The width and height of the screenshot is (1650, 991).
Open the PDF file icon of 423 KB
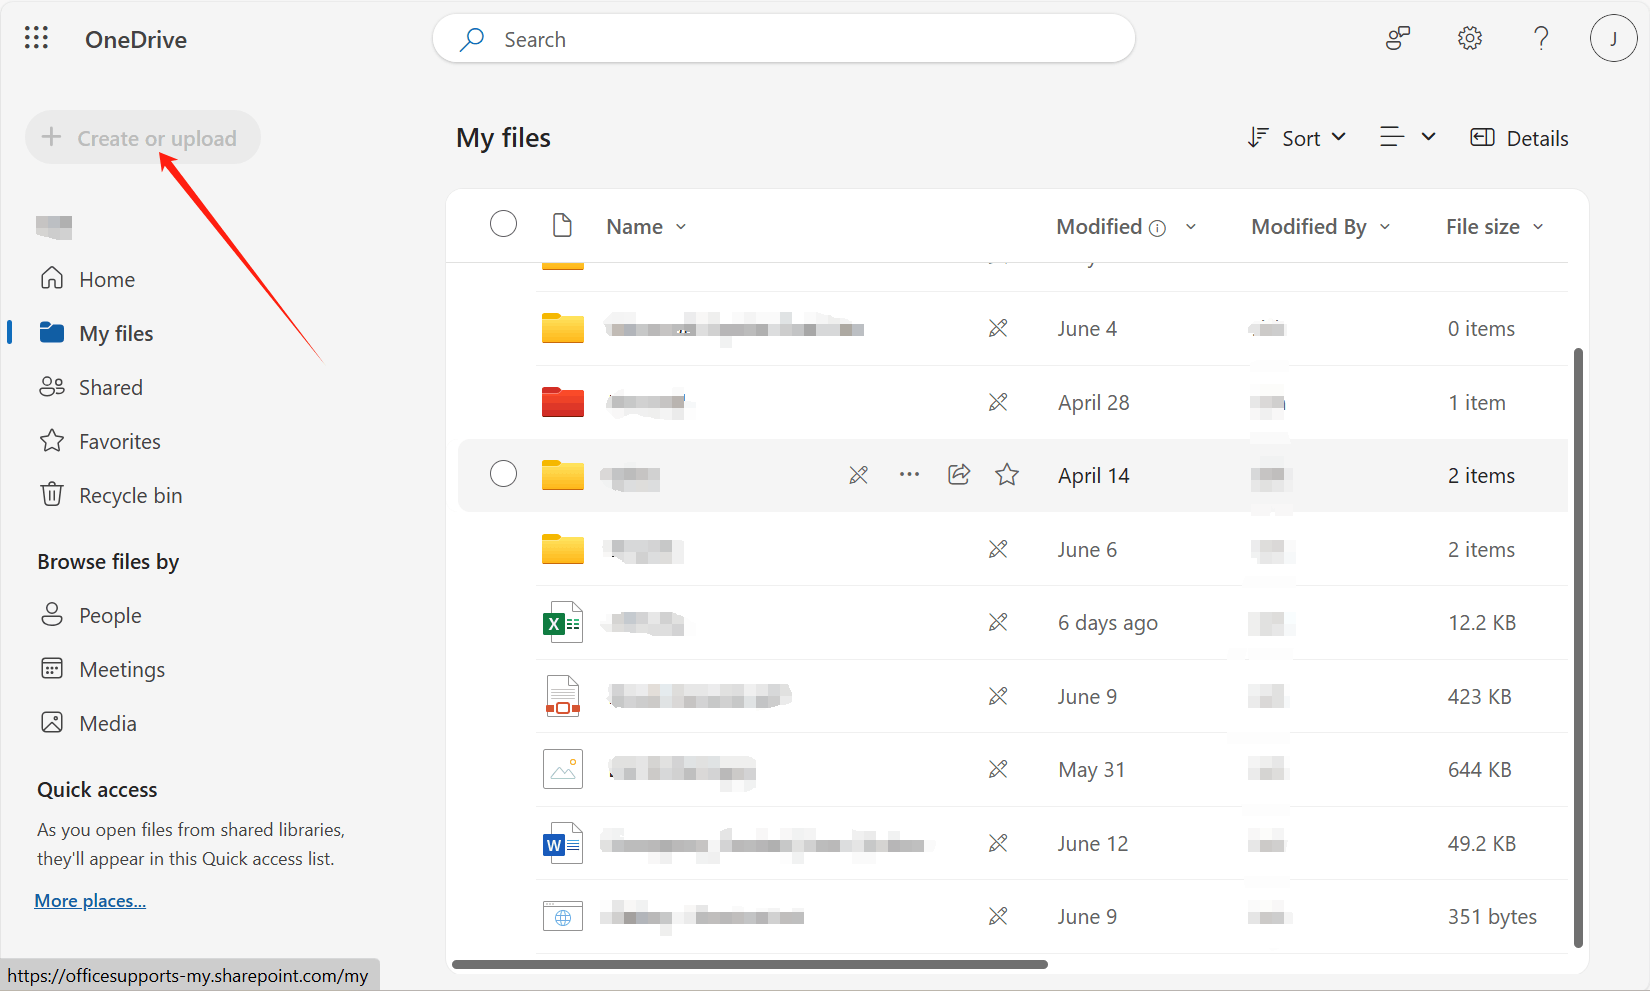(563, 696)
